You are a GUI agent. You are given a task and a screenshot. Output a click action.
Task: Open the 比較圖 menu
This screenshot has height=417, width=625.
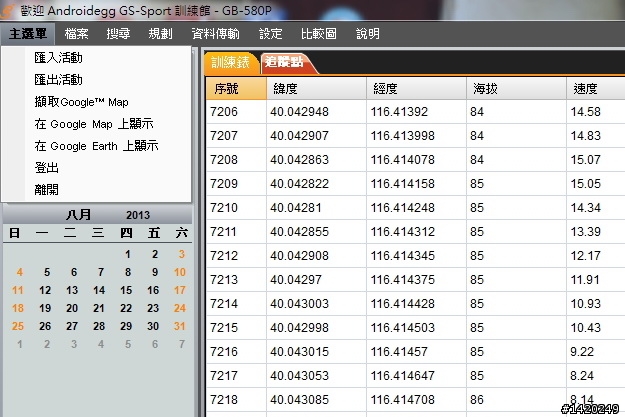318,33
